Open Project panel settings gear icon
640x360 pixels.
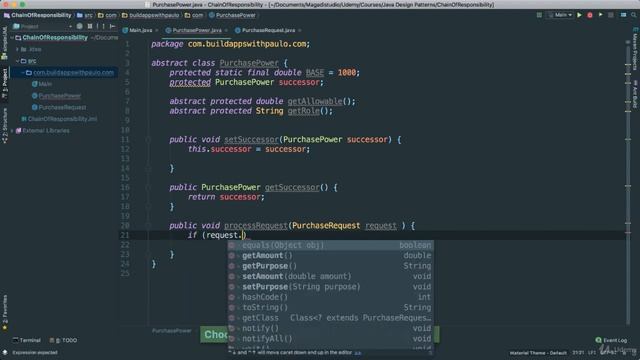pyautogui.click(x=100, y=27)
